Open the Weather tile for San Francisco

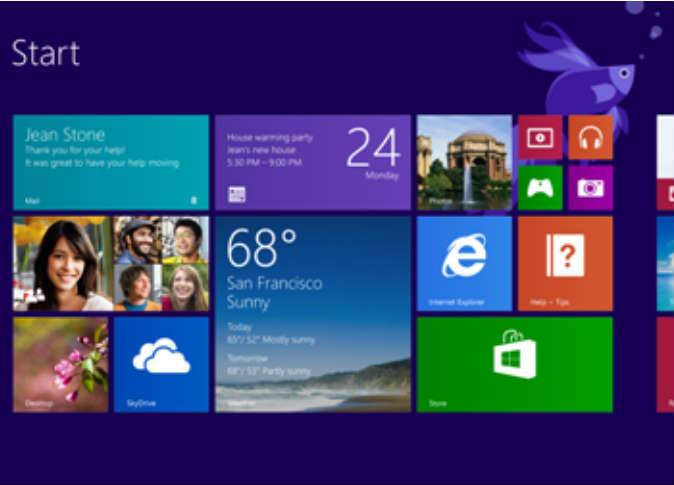pyautogui.click(x=312, y=314)
